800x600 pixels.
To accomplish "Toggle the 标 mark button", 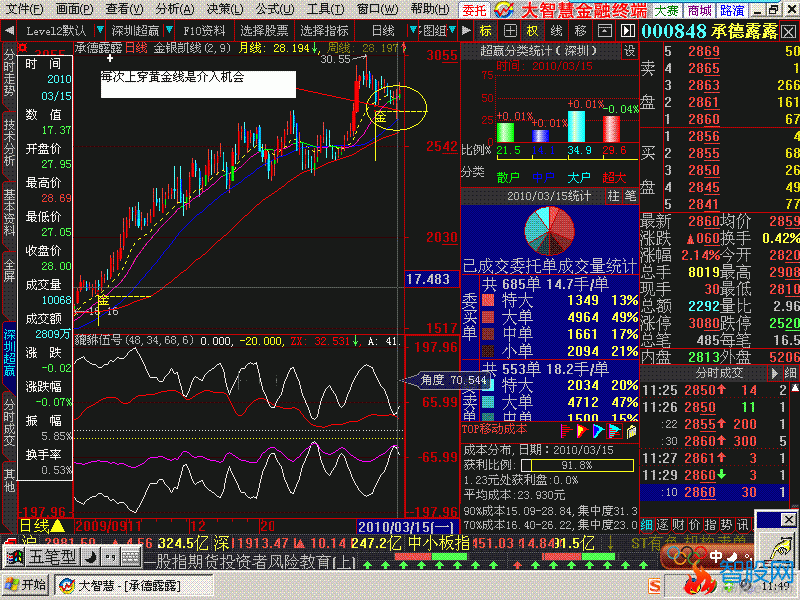I will click(x=485, y=31).
